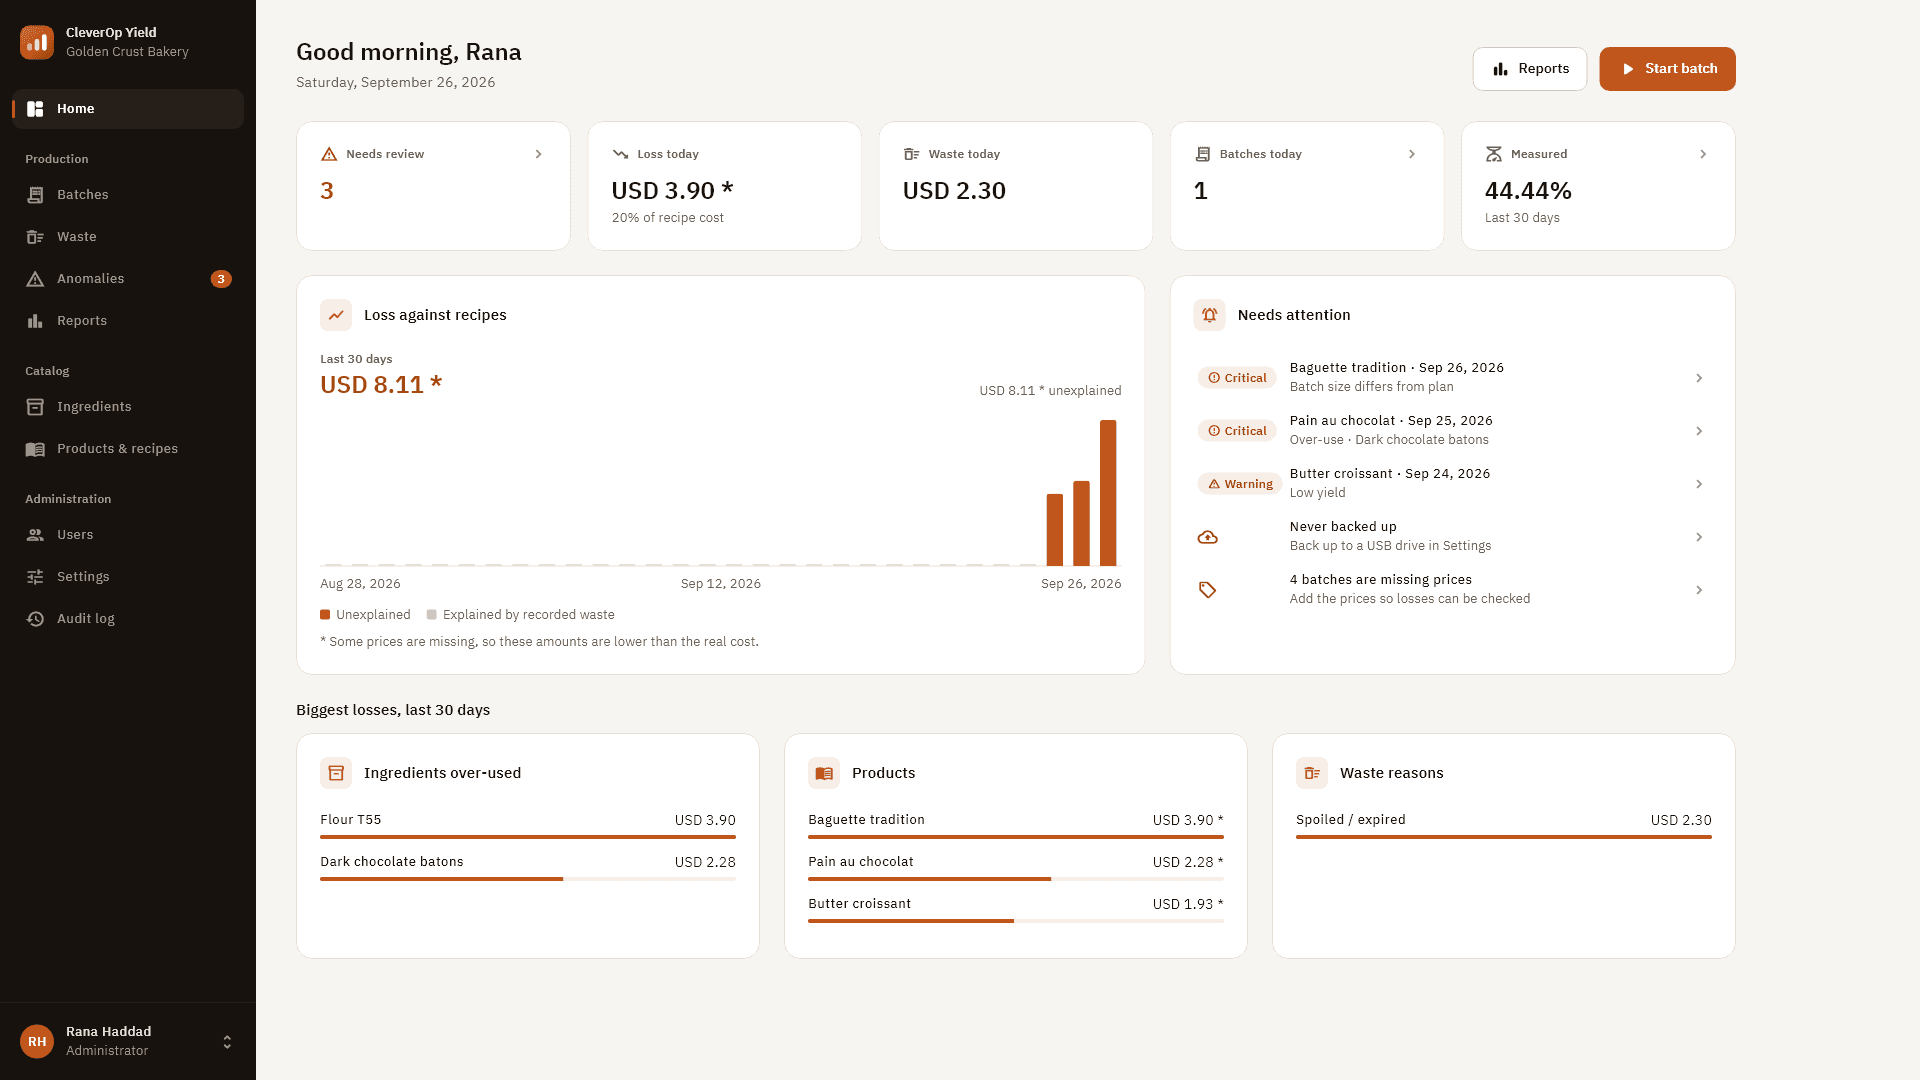
Task: Open Anomalies in the sidebar
Action: (x=128, y=279)
